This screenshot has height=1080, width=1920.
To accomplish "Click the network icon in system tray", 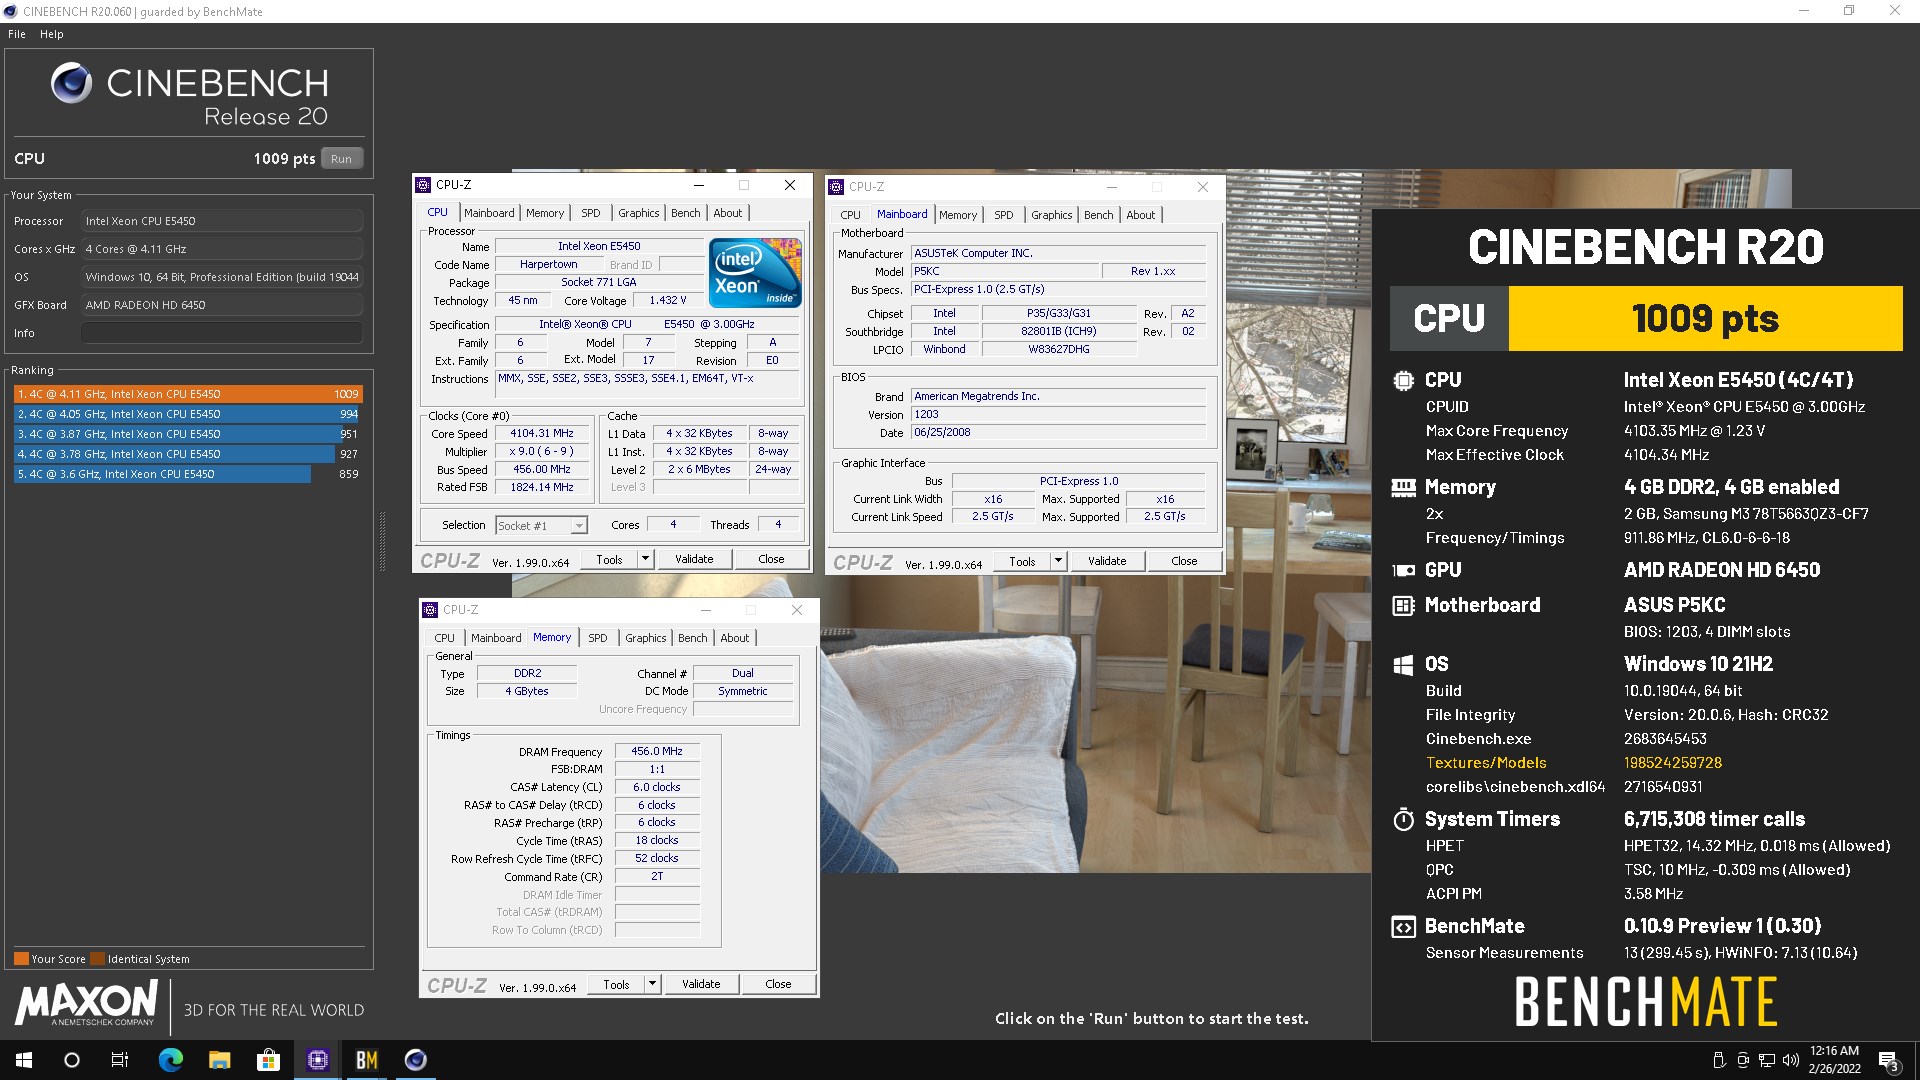I will click(1767, 1060).
